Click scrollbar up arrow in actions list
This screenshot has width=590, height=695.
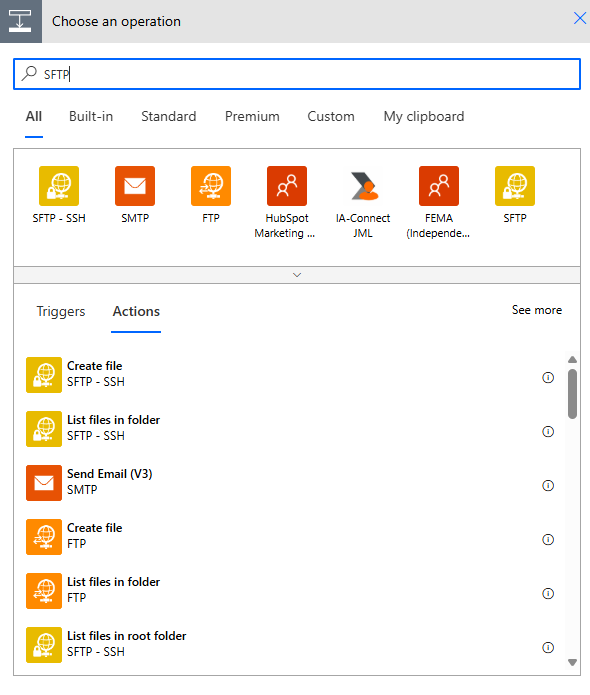click(572, 359)
